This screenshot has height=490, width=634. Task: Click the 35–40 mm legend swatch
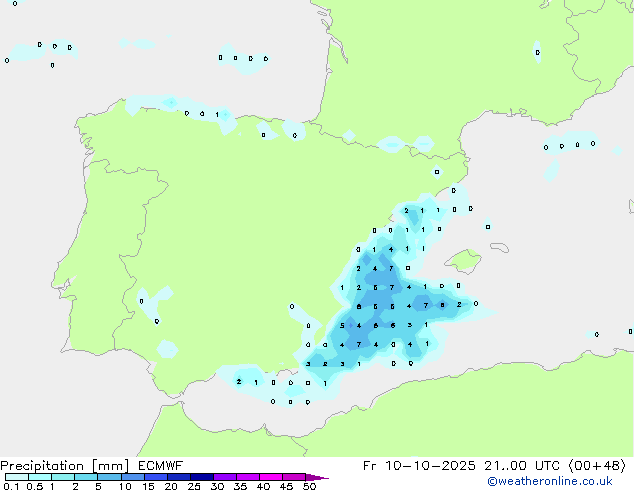[x=248, y=477]
